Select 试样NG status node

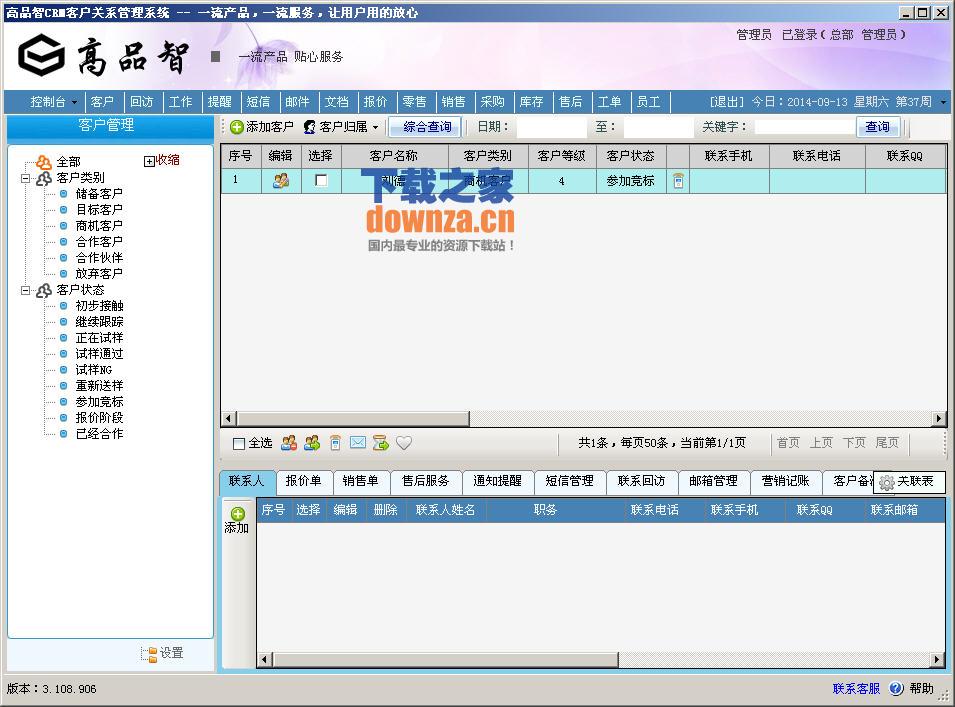(x=94, y=370)
